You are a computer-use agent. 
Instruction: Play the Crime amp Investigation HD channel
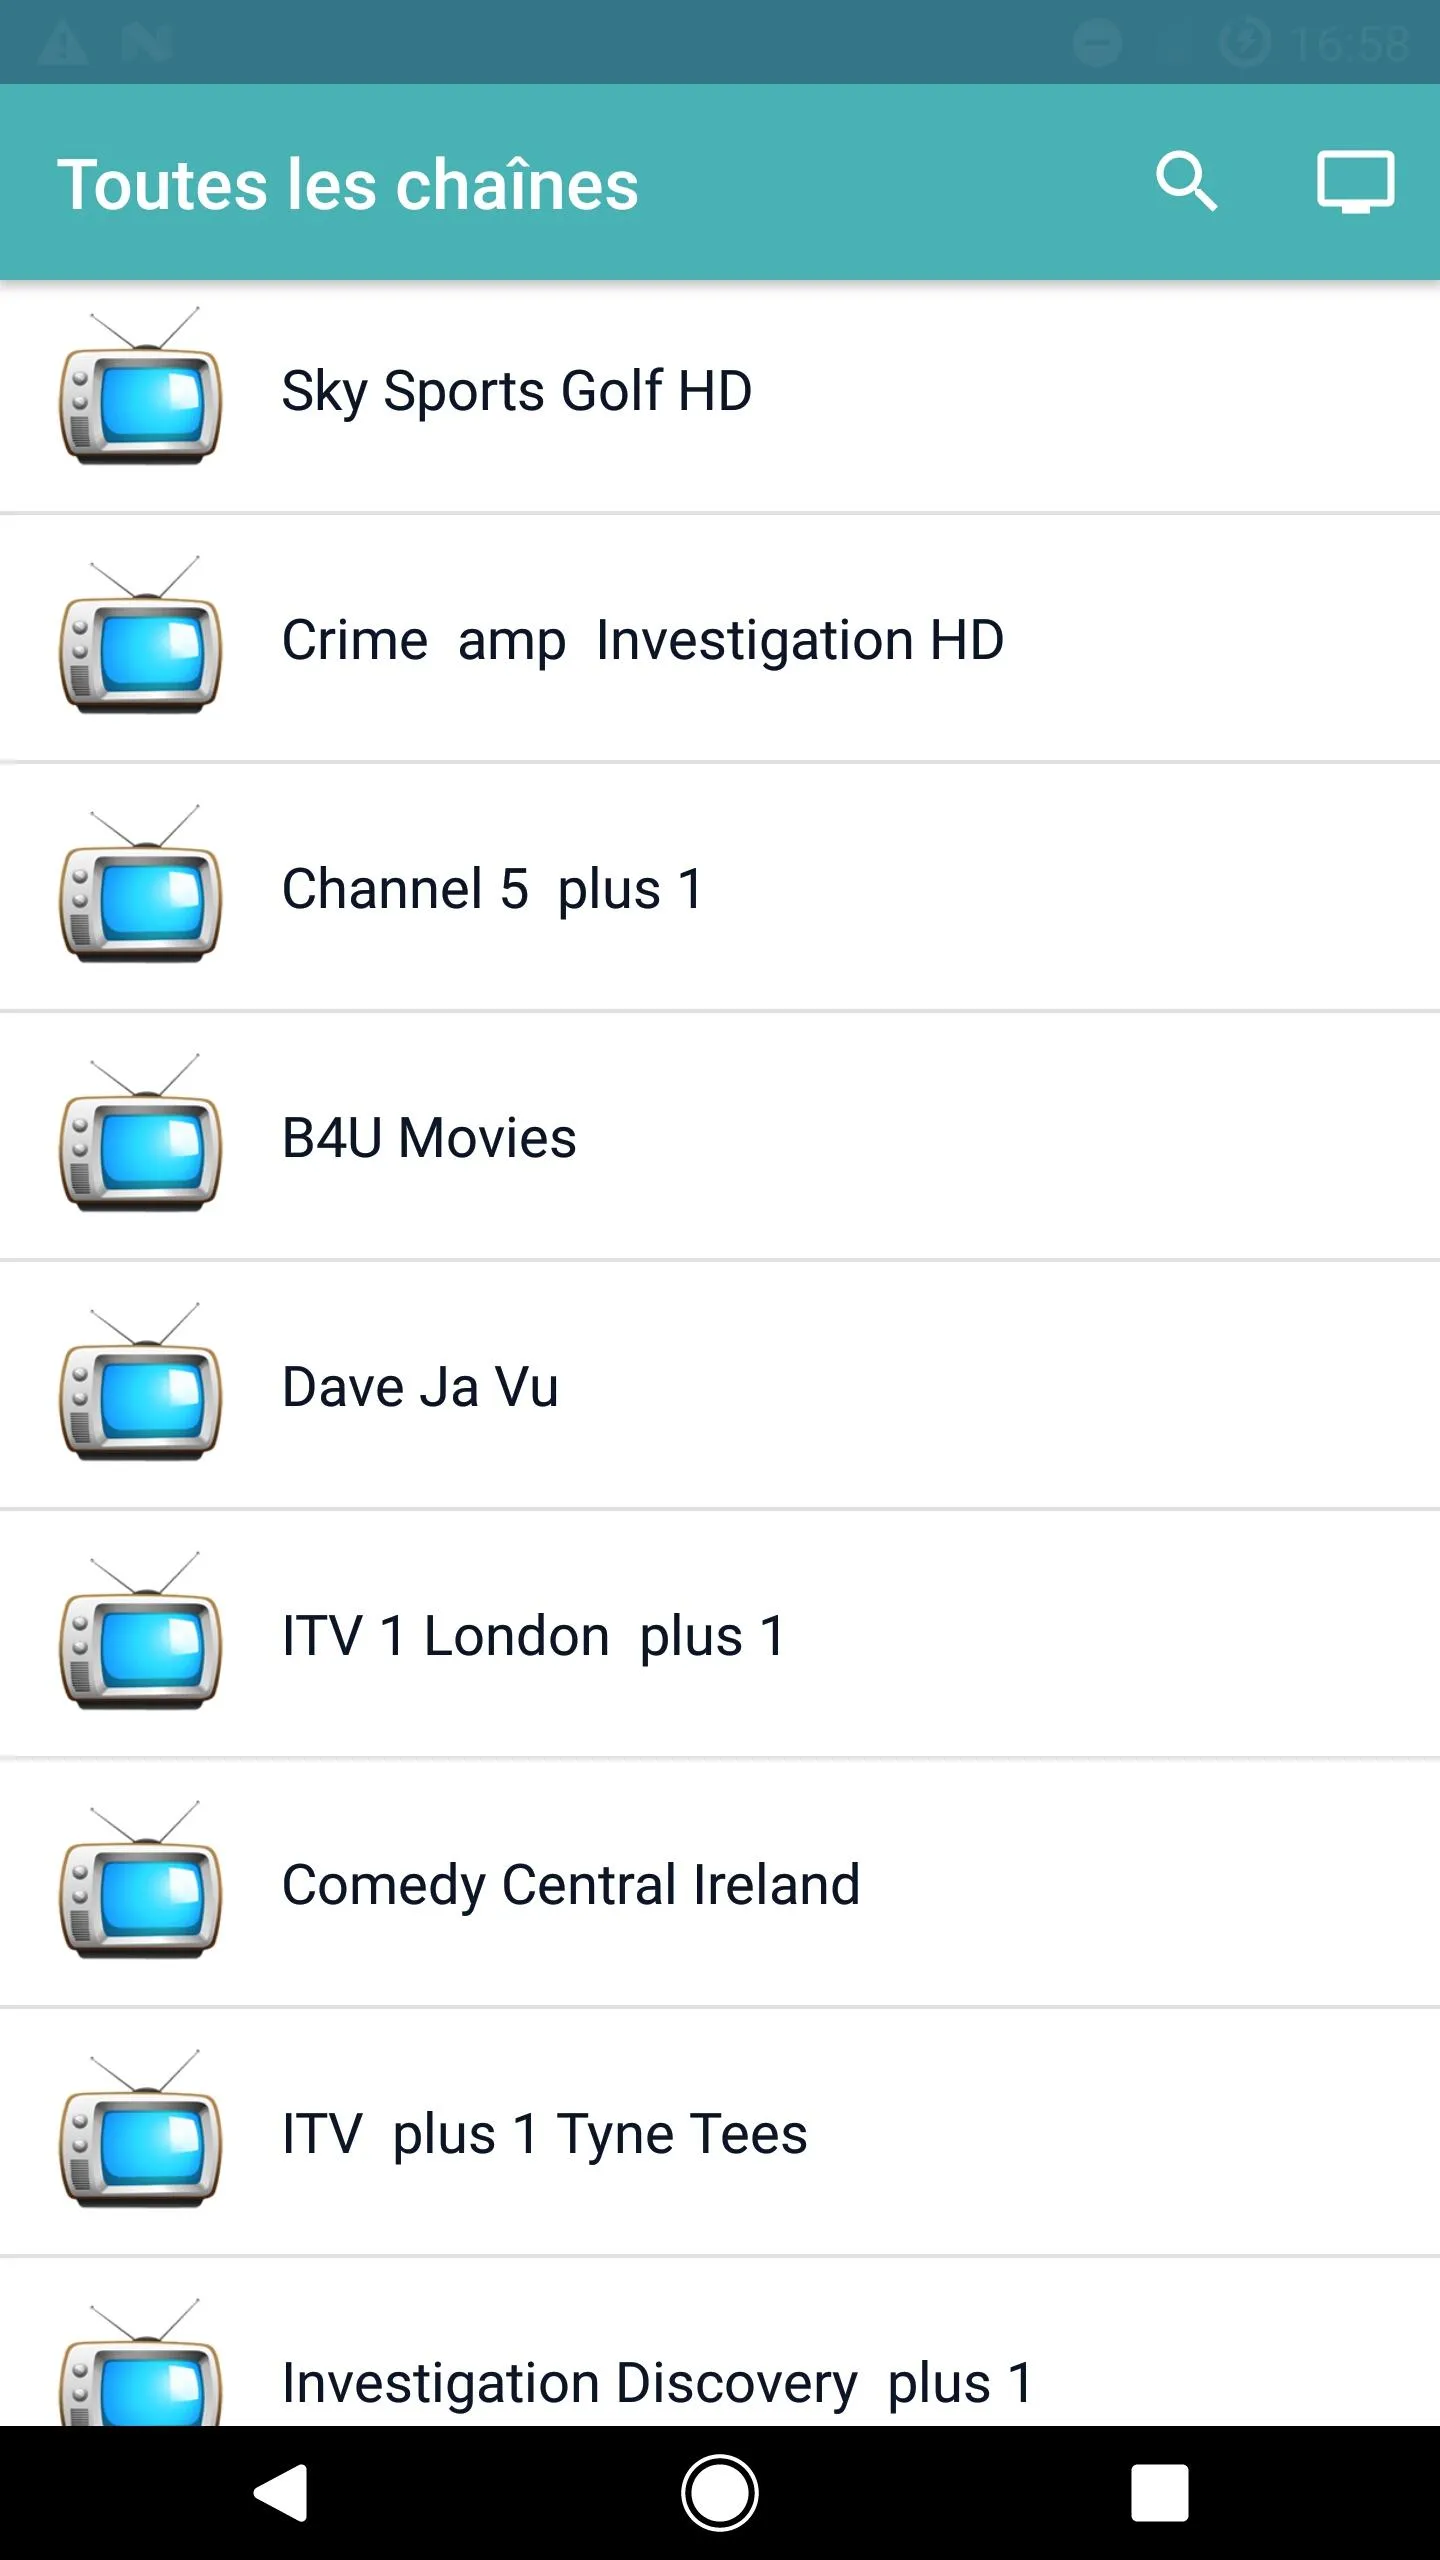[640, 638]
